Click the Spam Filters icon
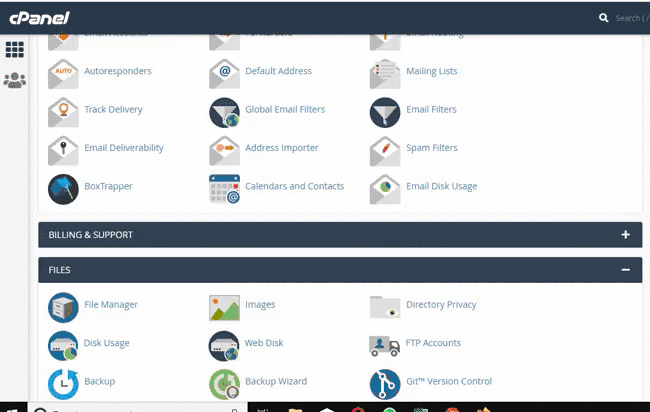 coord(385,151)
